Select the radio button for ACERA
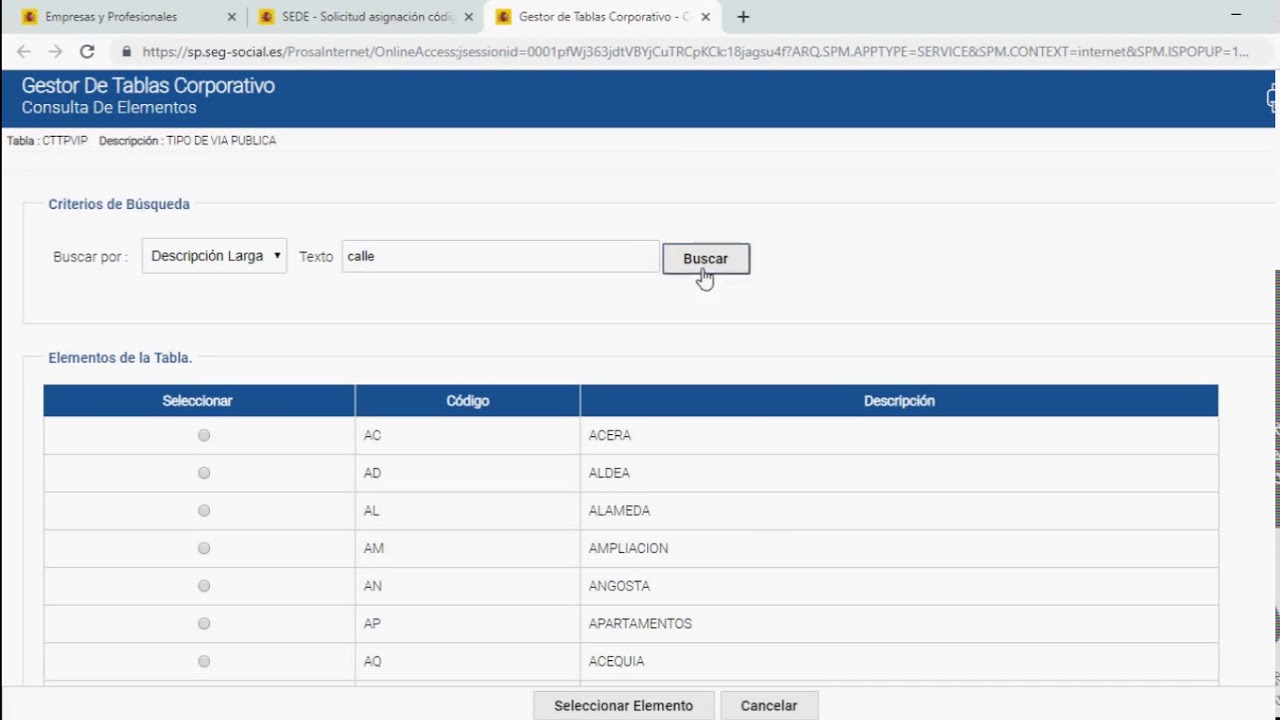Screen dimensions: 1280x720 203,435
